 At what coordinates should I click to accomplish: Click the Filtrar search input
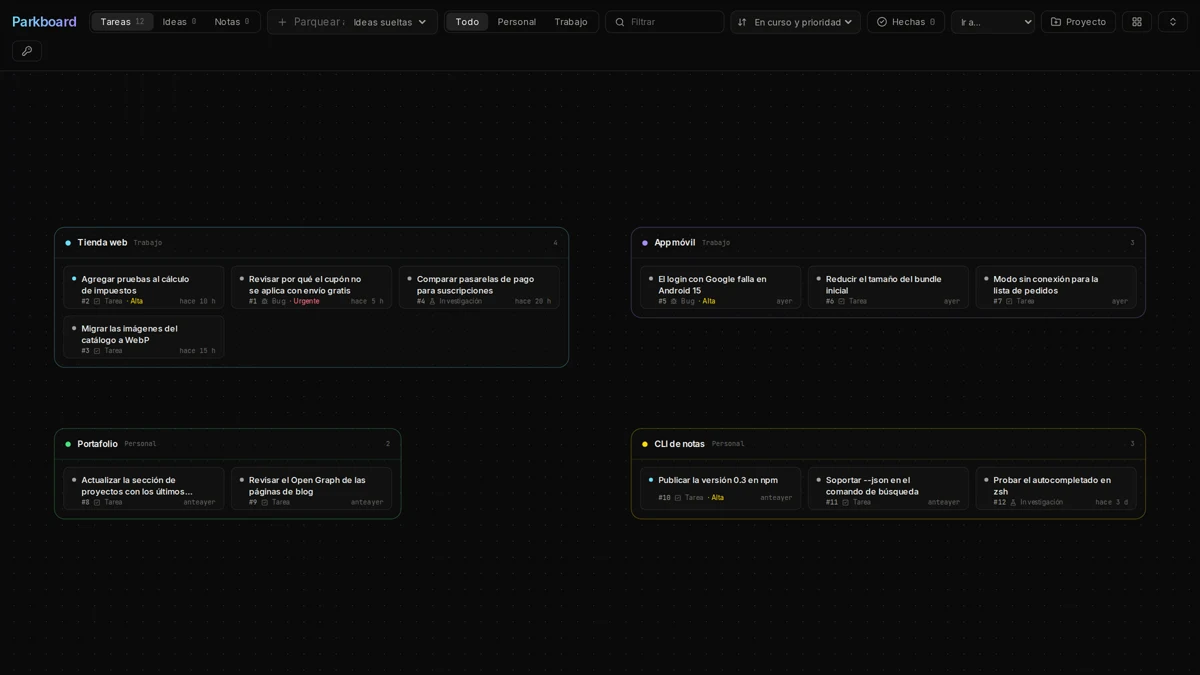tap(665, 22)
